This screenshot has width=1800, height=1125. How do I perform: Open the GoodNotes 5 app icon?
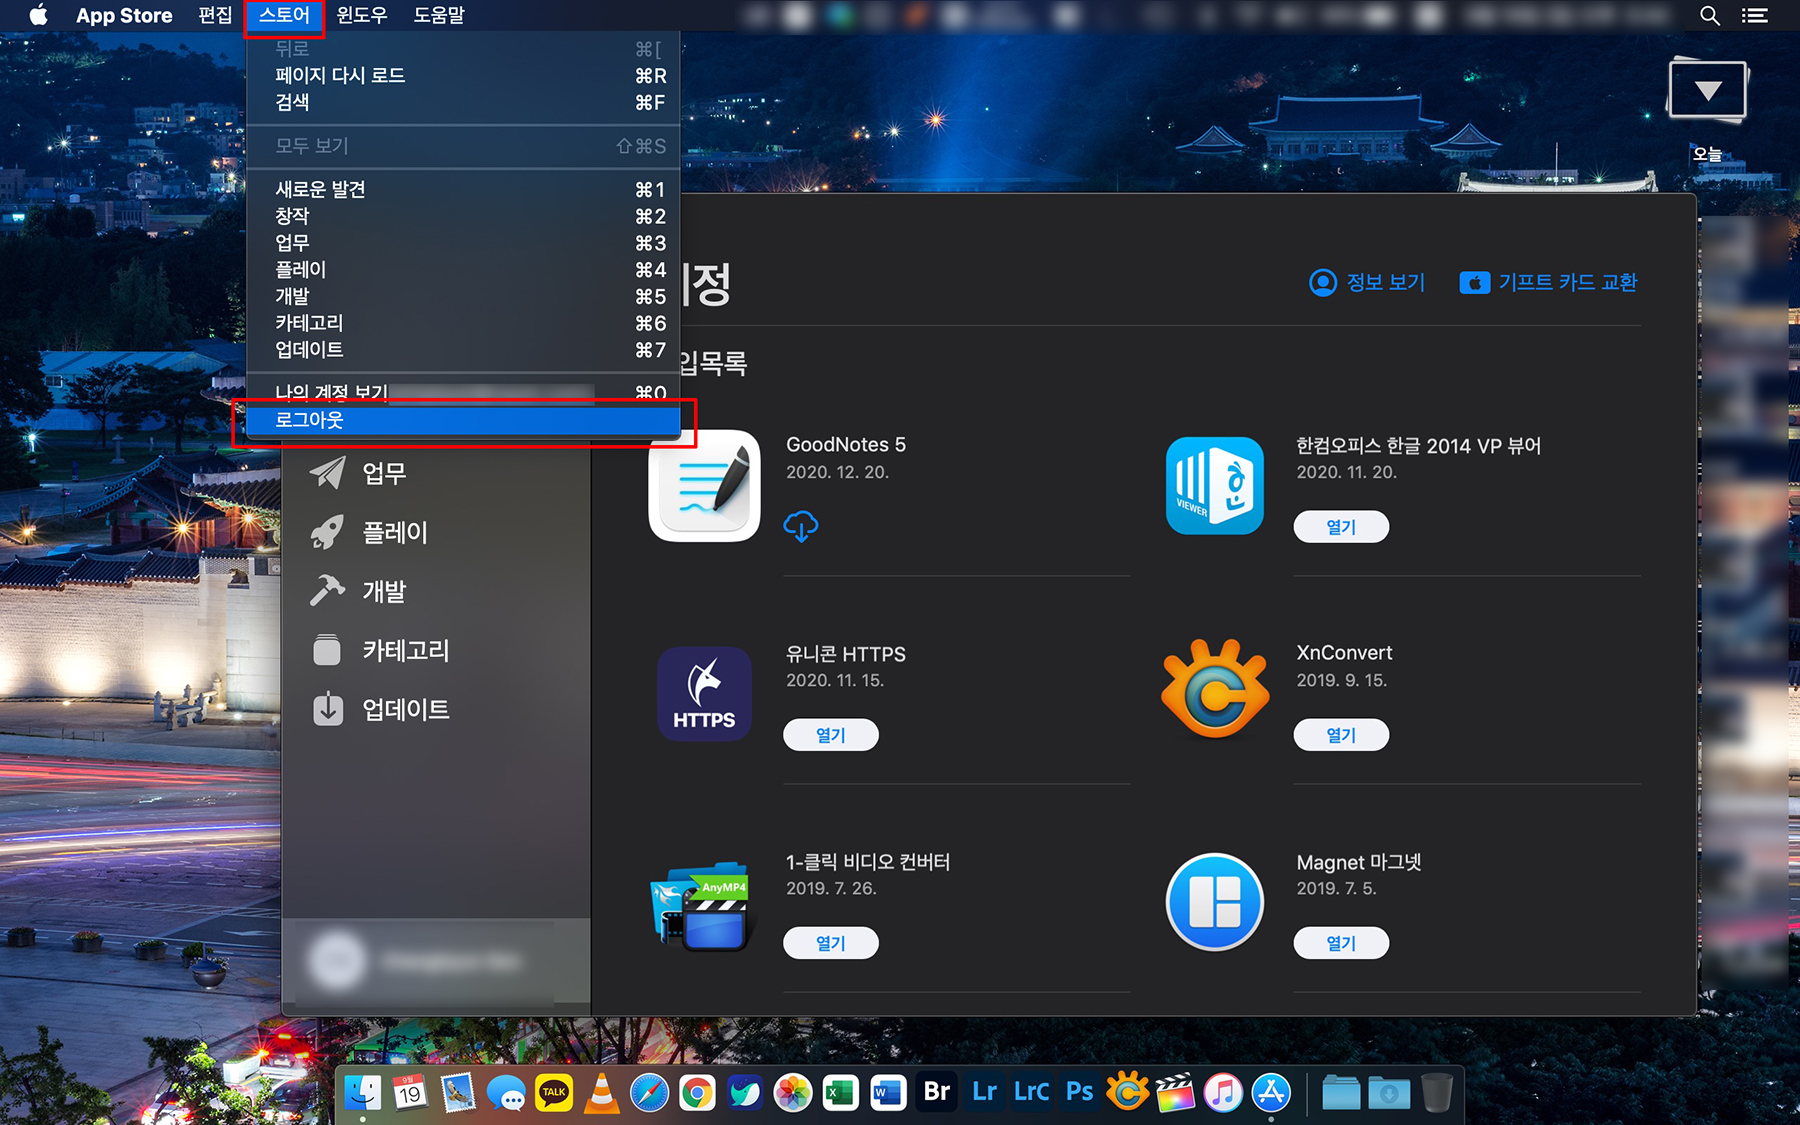click(x=704, y=486)
